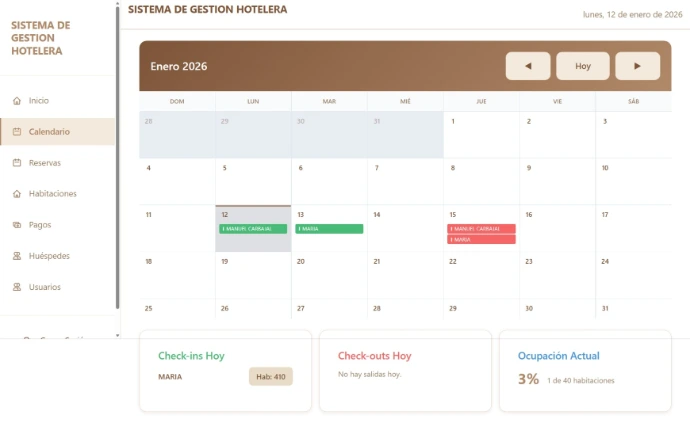Open red MANUEL CARBAJAL checkout on day 15
This screenshot has height=423, width=690.
click(x=481, y=229)
